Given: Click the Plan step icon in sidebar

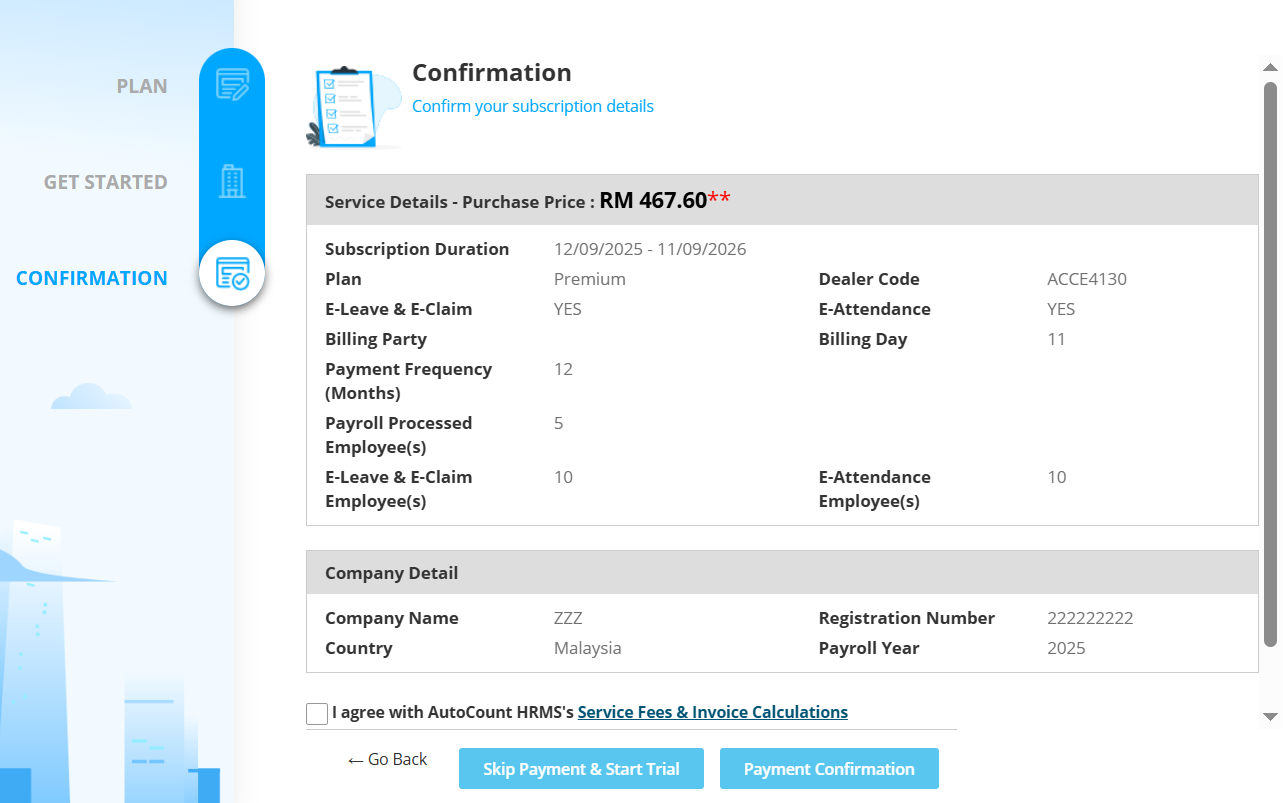Looking at the screenshot, I should coord(232,85).
